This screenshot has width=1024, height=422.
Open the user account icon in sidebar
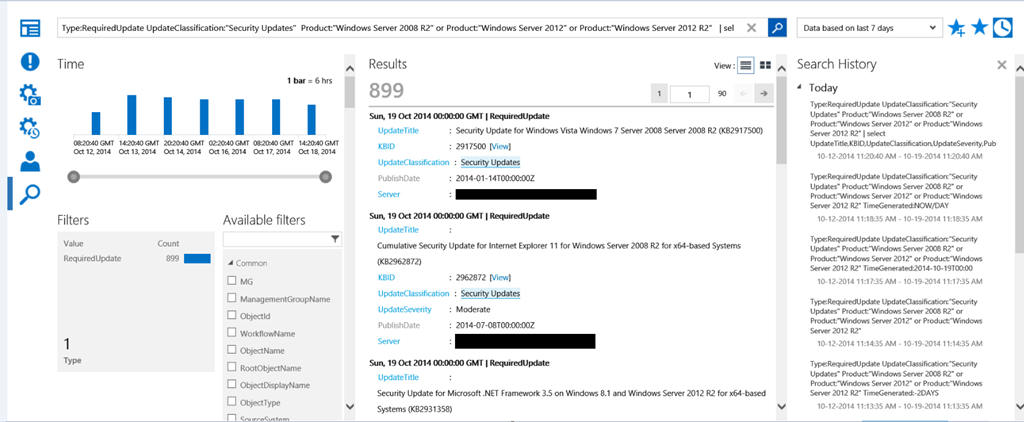(x=31, y=160)
